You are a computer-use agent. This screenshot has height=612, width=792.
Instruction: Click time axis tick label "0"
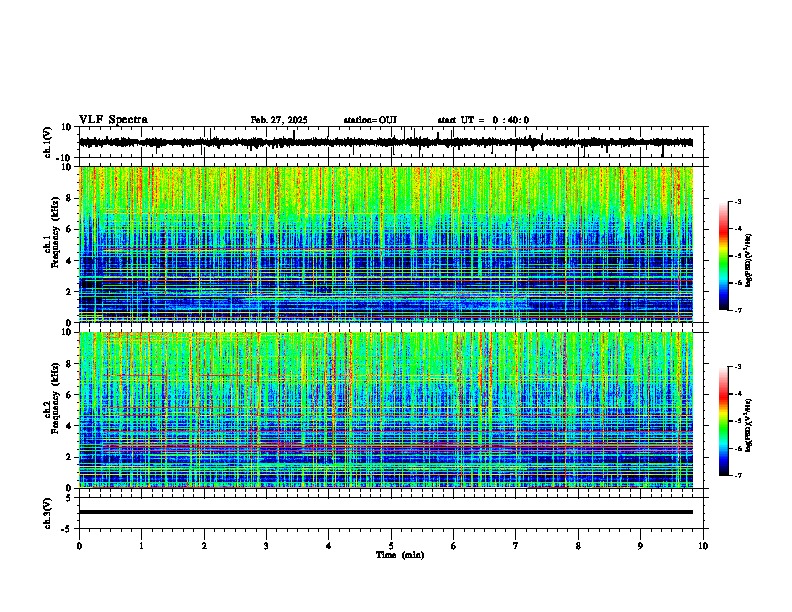point(79,546)
